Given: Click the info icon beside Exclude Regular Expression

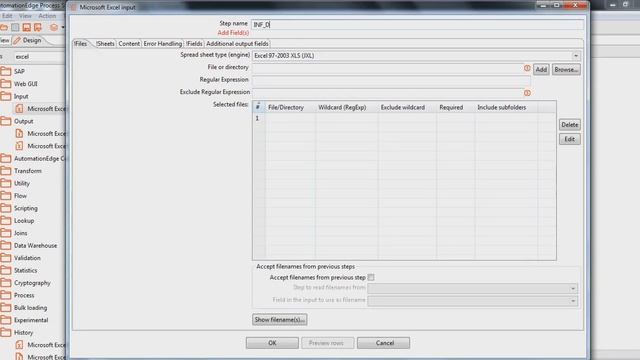Looking at the screenshot, I should coord(527,93).
